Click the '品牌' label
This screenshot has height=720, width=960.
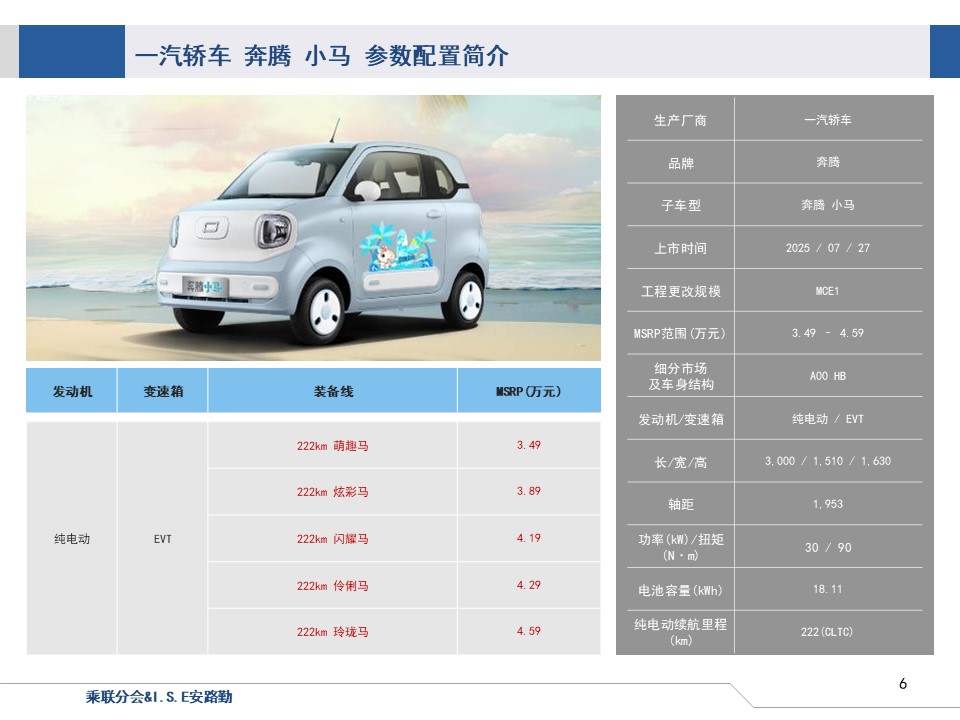click(x=680, y=163)
